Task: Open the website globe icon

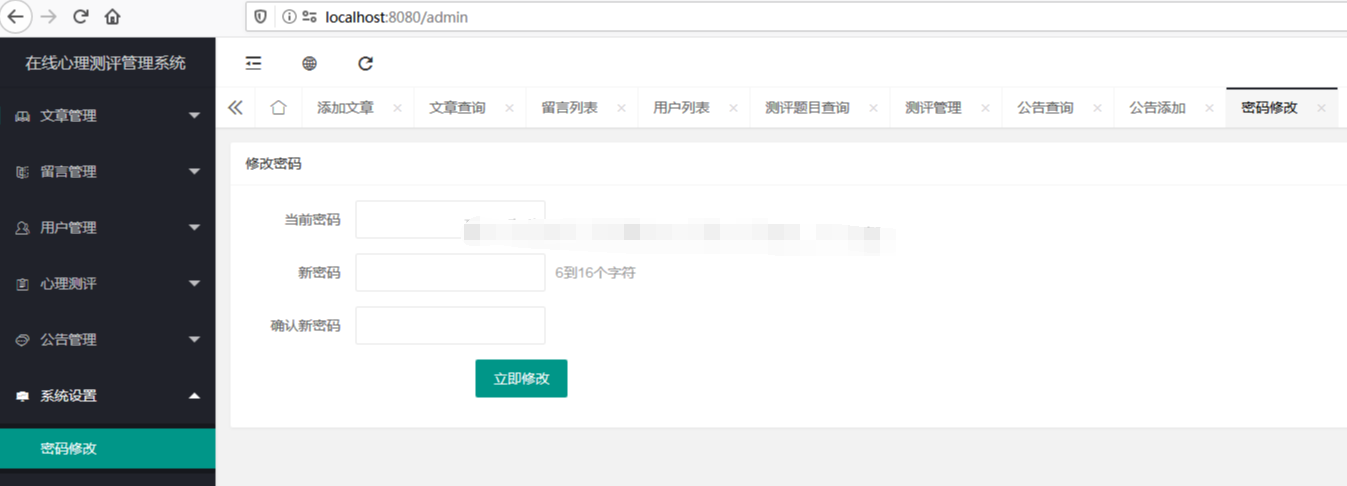Action: pos(310,63)
